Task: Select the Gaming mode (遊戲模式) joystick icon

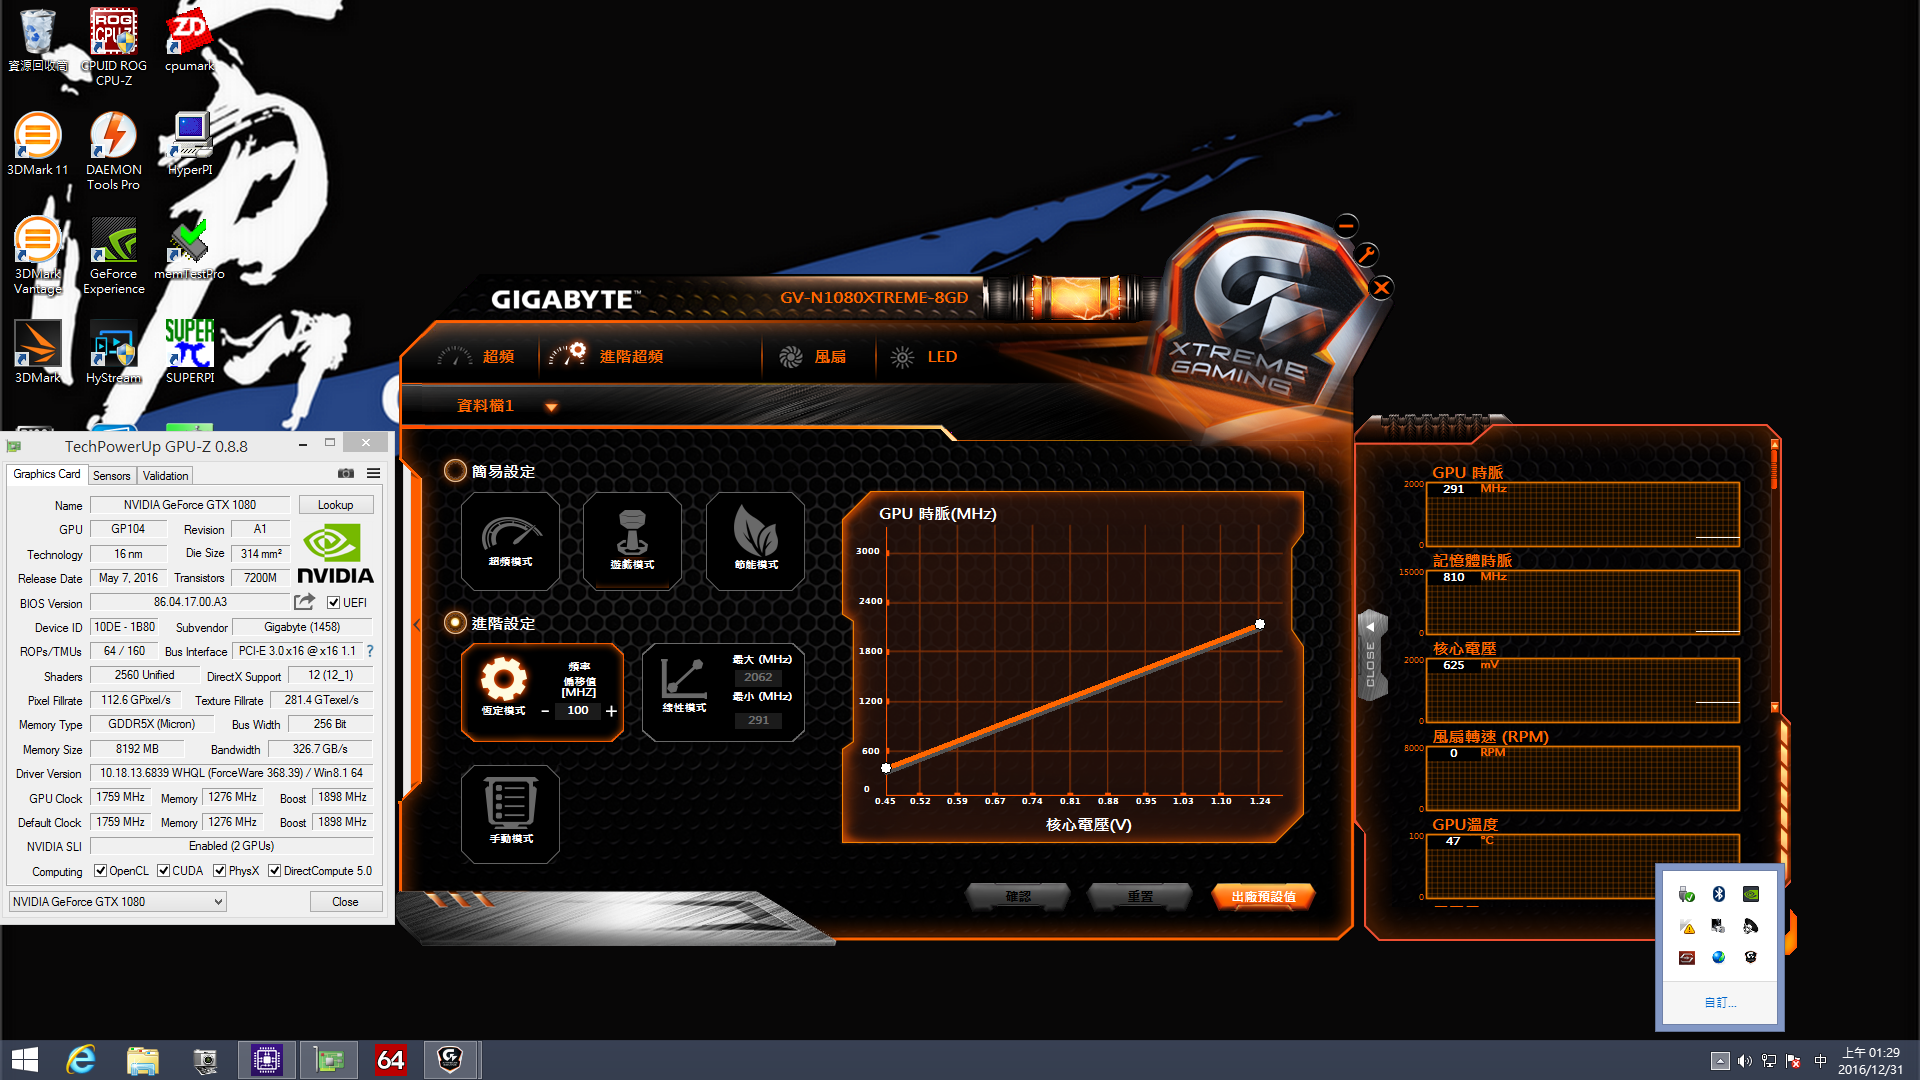Action: 632,540
